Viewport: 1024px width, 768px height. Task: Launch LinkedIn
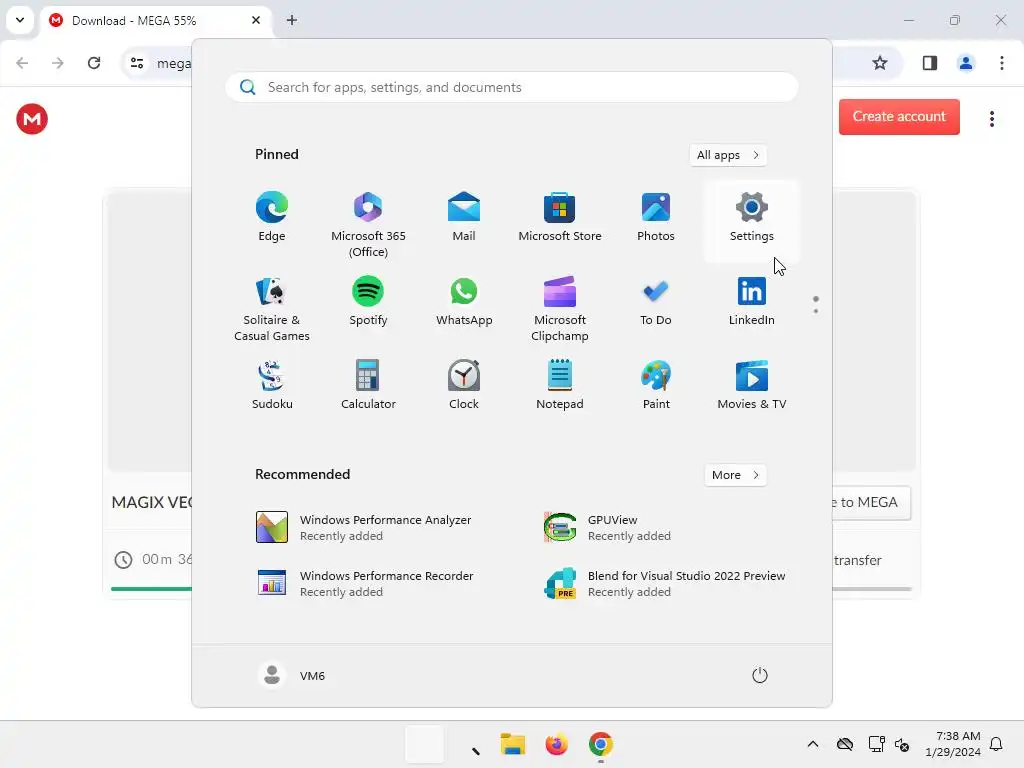click(752, 302)
